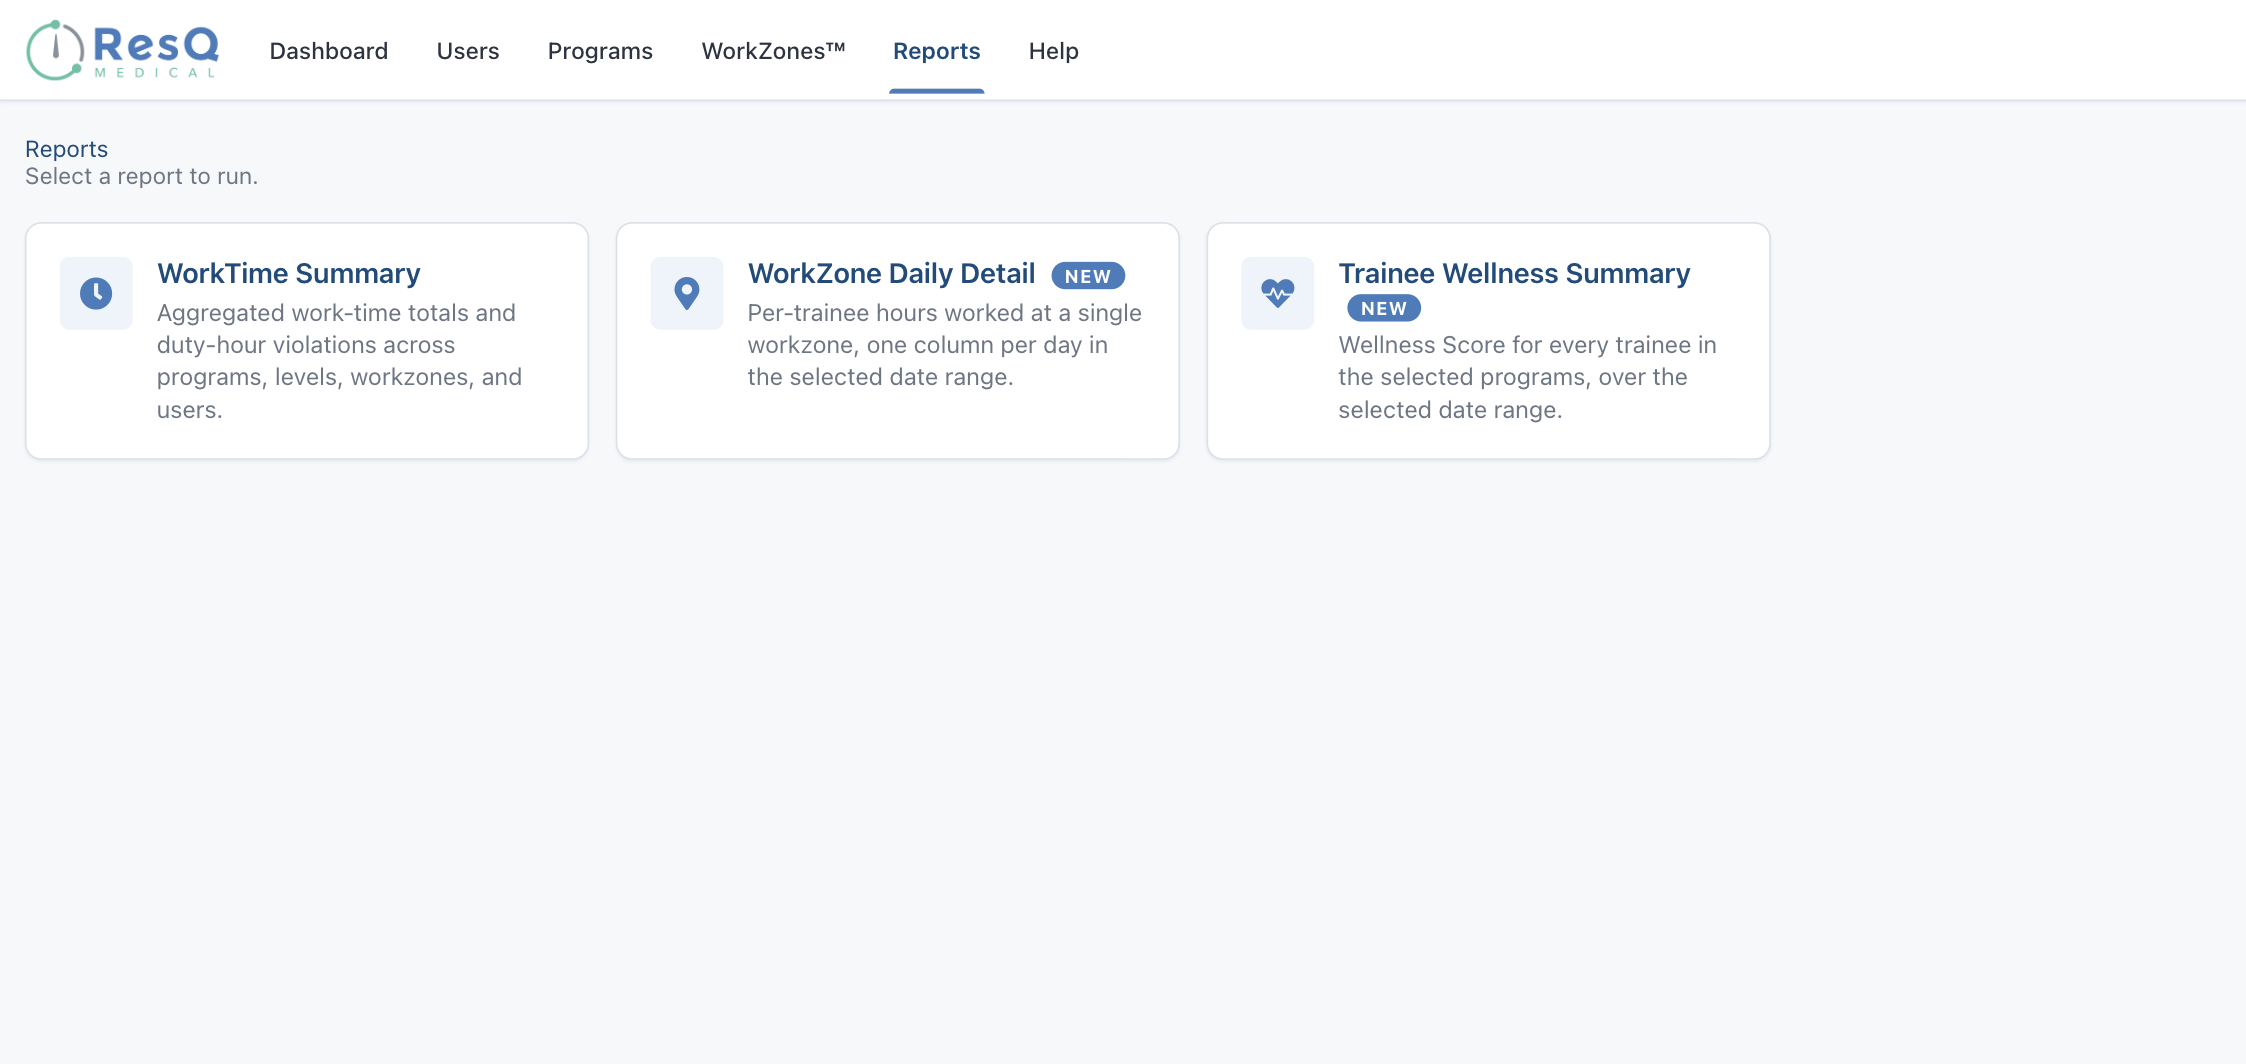Click the 'Select a report to run.' text
Image resolution: width=2246 pixels, height=1064 pixels.
coord(142,176)
